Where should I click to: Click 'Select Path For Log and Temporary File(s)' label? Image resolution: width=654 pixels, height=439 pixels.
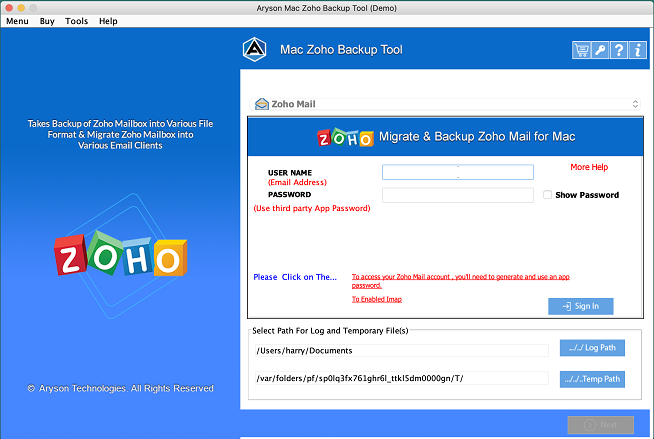[x=330, y=331]
